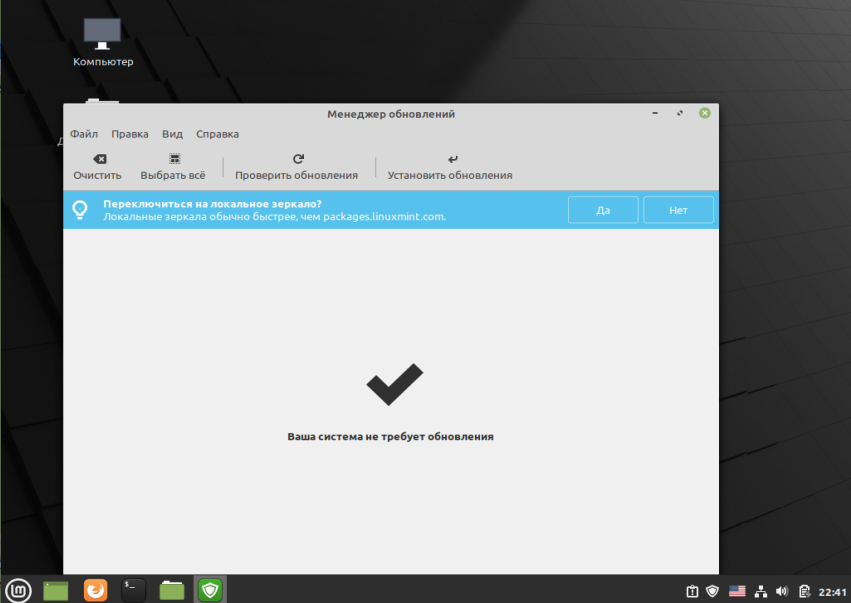This screenshot has width=851, height=603.
Task: Click text Переключиться на локальное зеркало?
Action: pyautogui.click(x=212, y=204)
